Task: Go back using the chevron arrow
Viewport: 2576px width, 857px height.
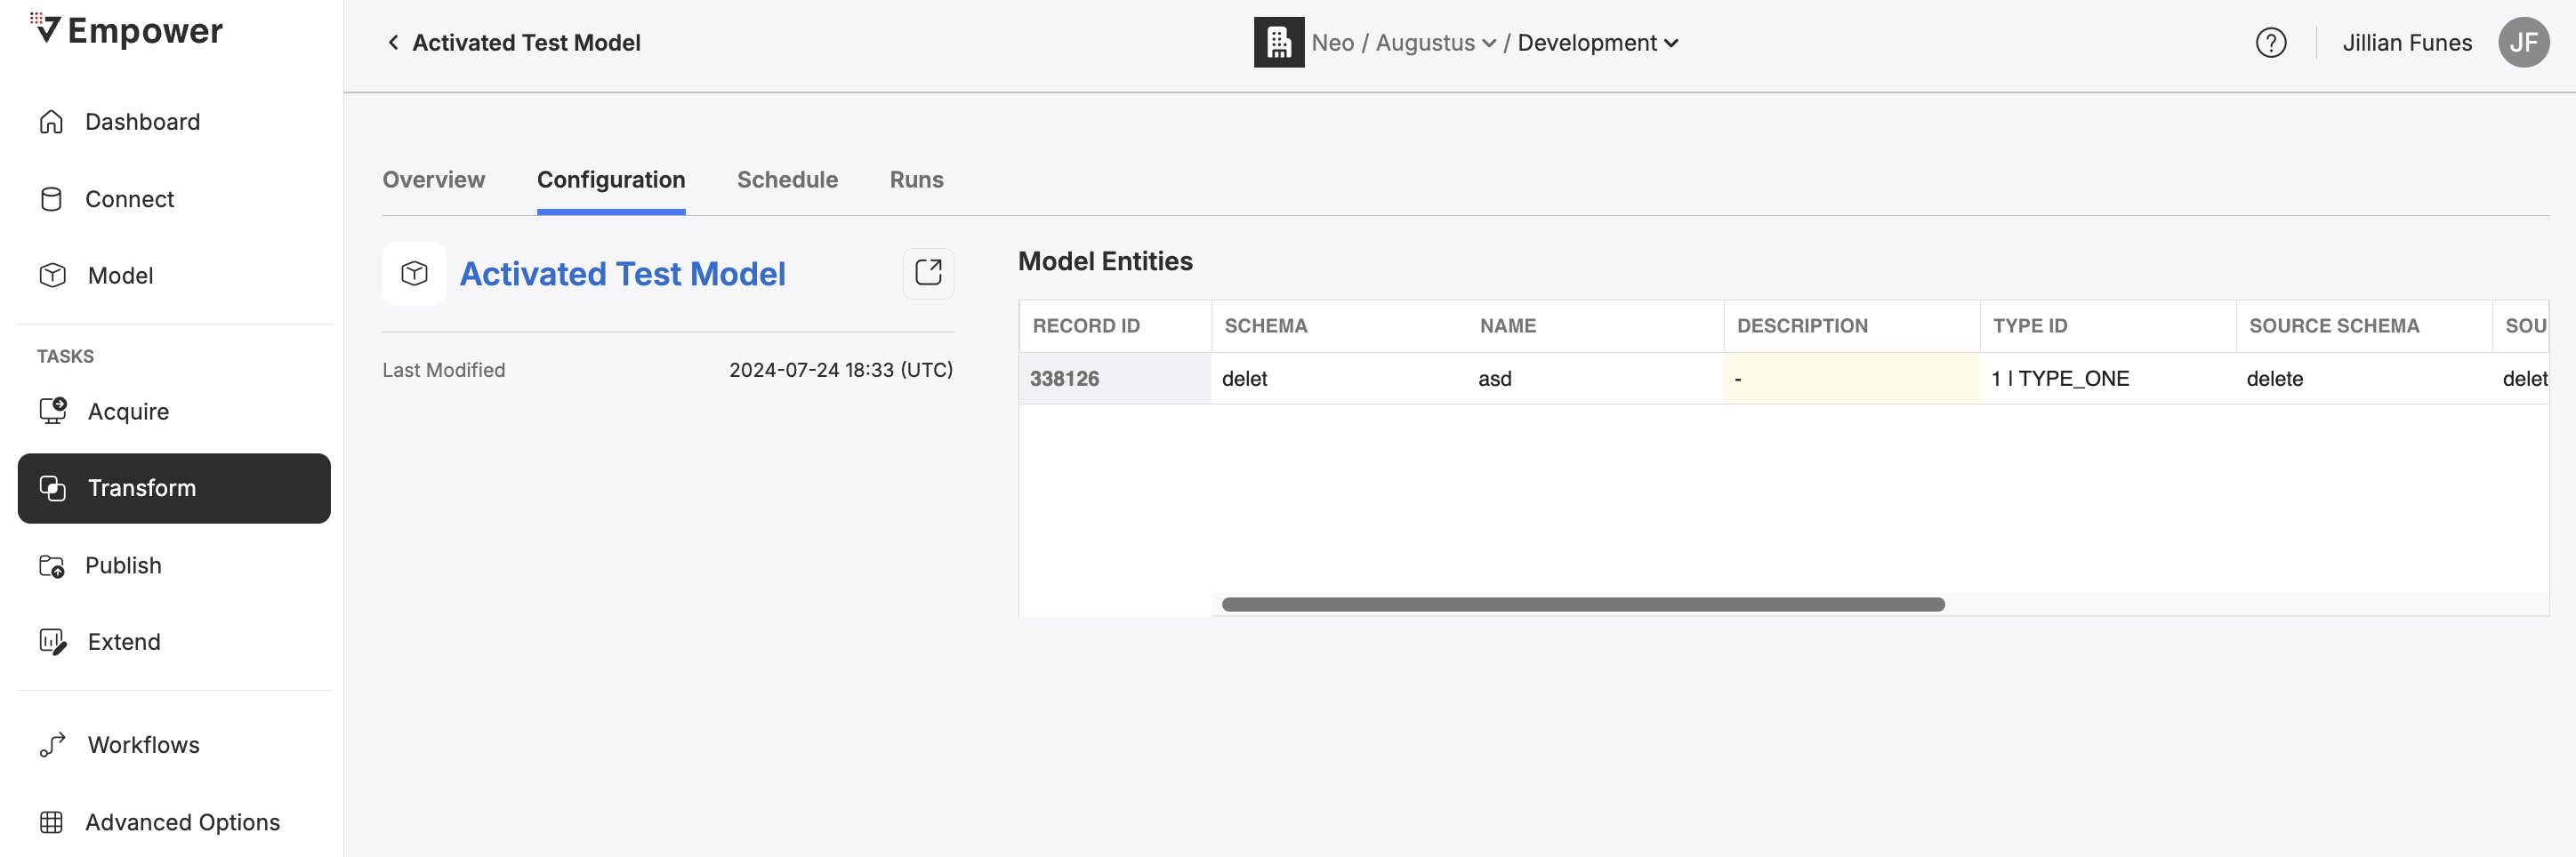Action: (393, 42)
